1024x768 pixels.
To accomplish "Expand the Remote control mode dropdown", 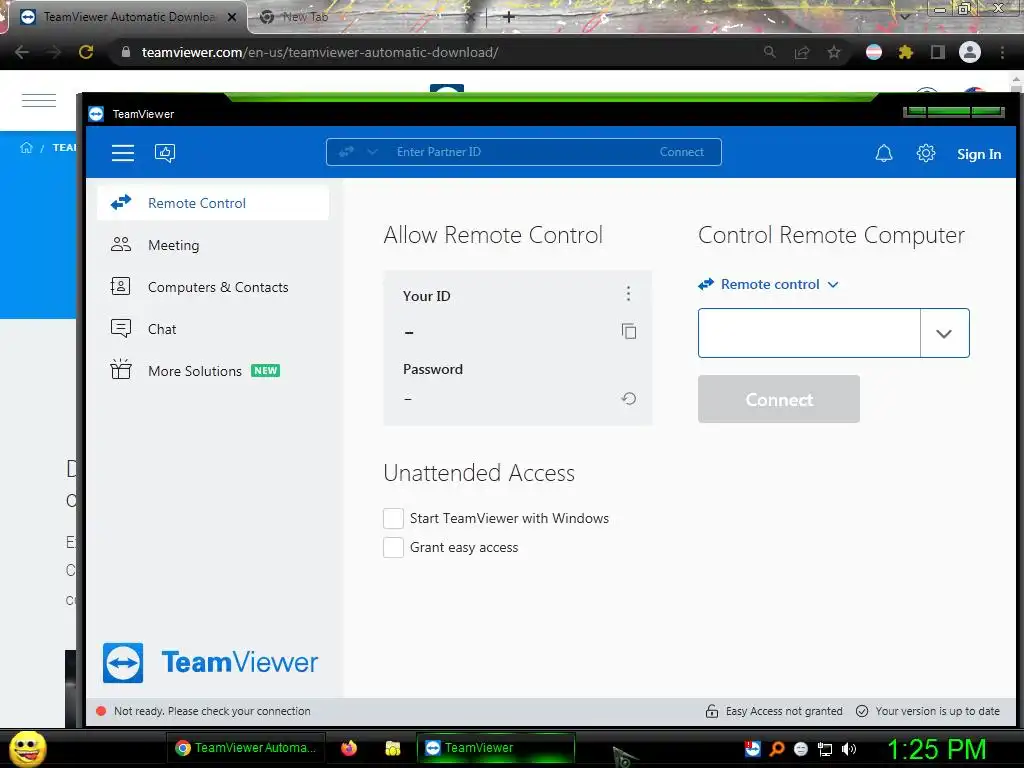I will 768,285.
